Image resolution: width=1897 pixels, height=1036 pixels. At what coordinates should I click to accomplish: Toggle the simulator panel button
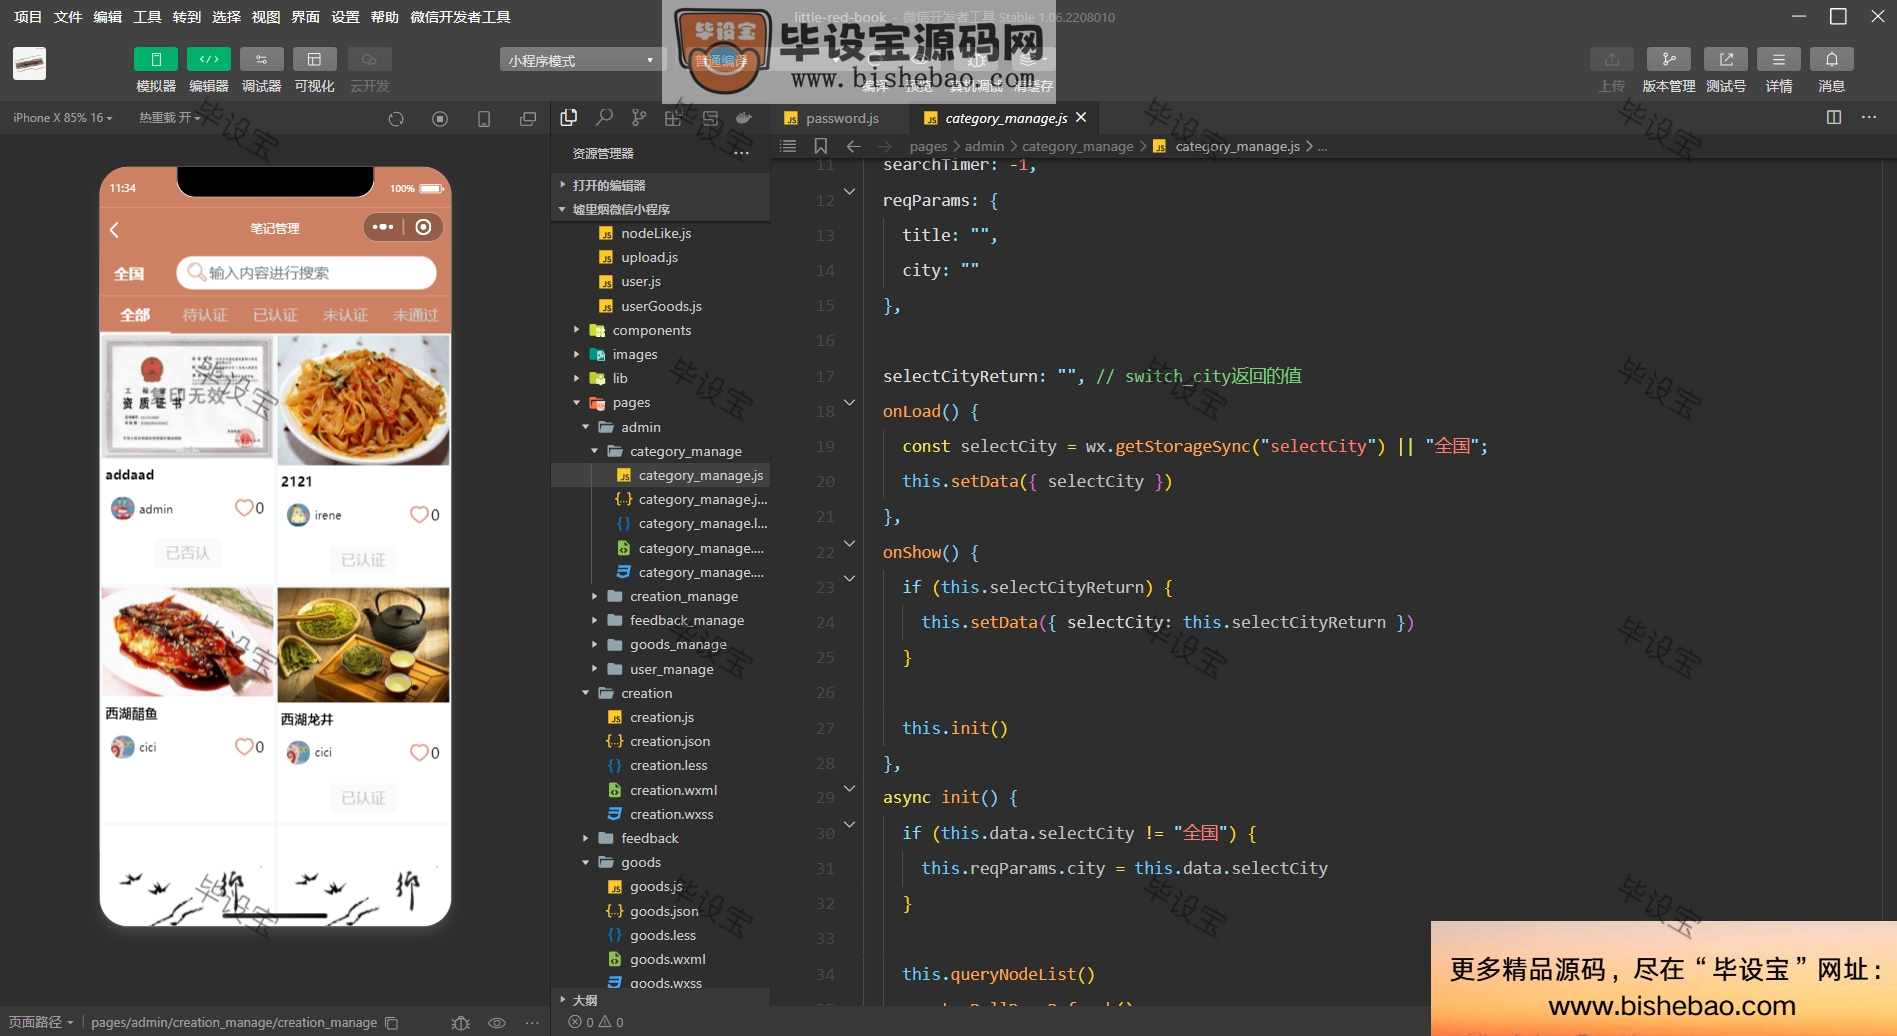click(156, 60)
